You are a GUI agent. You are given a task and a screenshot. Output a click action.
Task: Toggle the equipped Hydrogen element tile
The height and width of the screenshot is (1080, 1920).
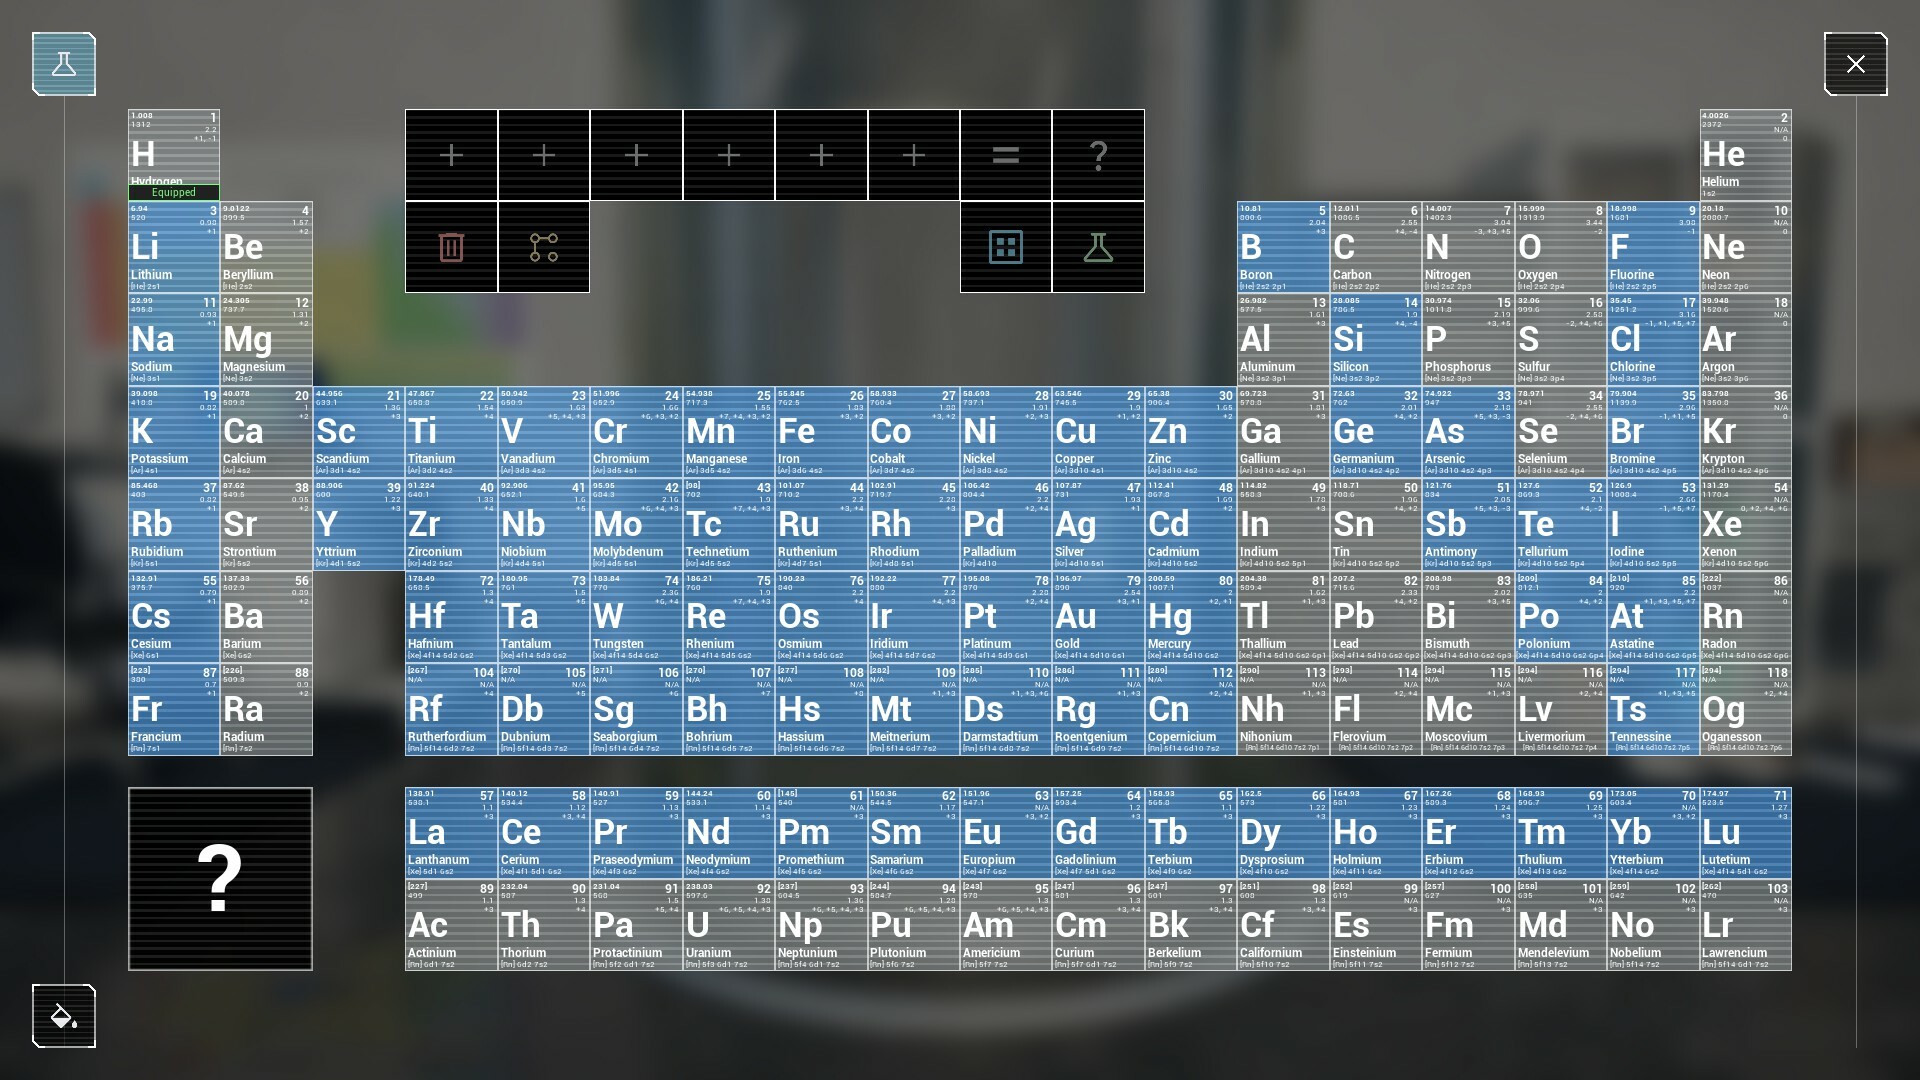click(x=173, y=150)
